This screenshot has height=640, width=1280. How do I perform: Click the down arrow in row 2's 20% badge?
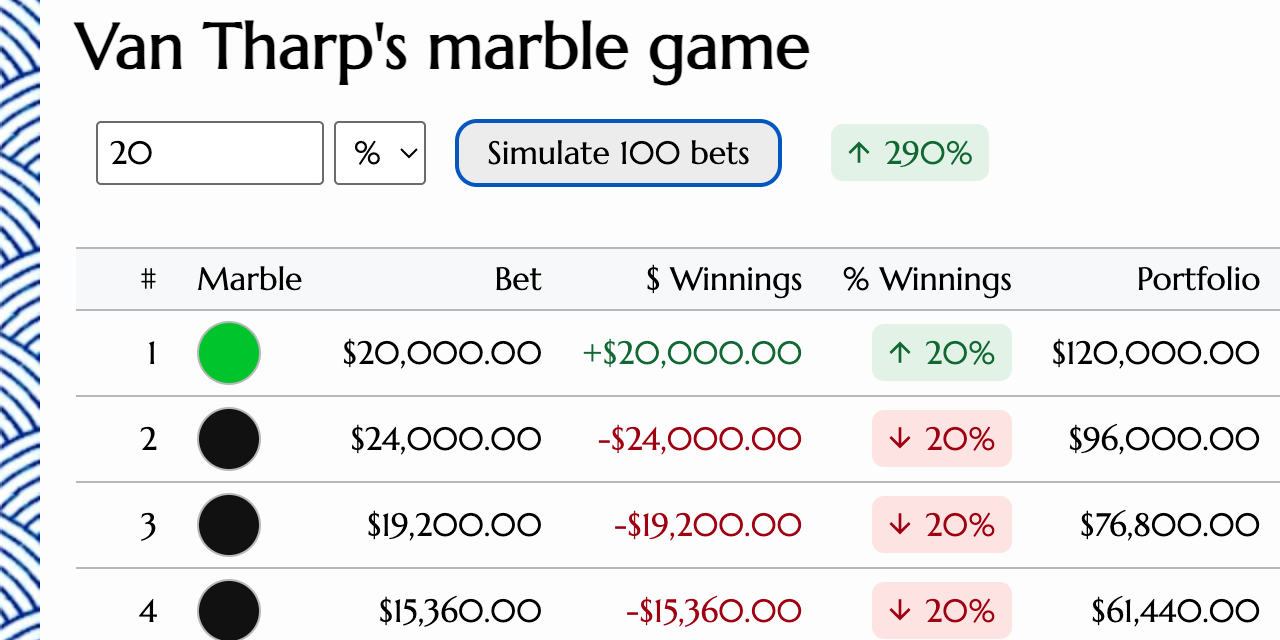point(901,438)
